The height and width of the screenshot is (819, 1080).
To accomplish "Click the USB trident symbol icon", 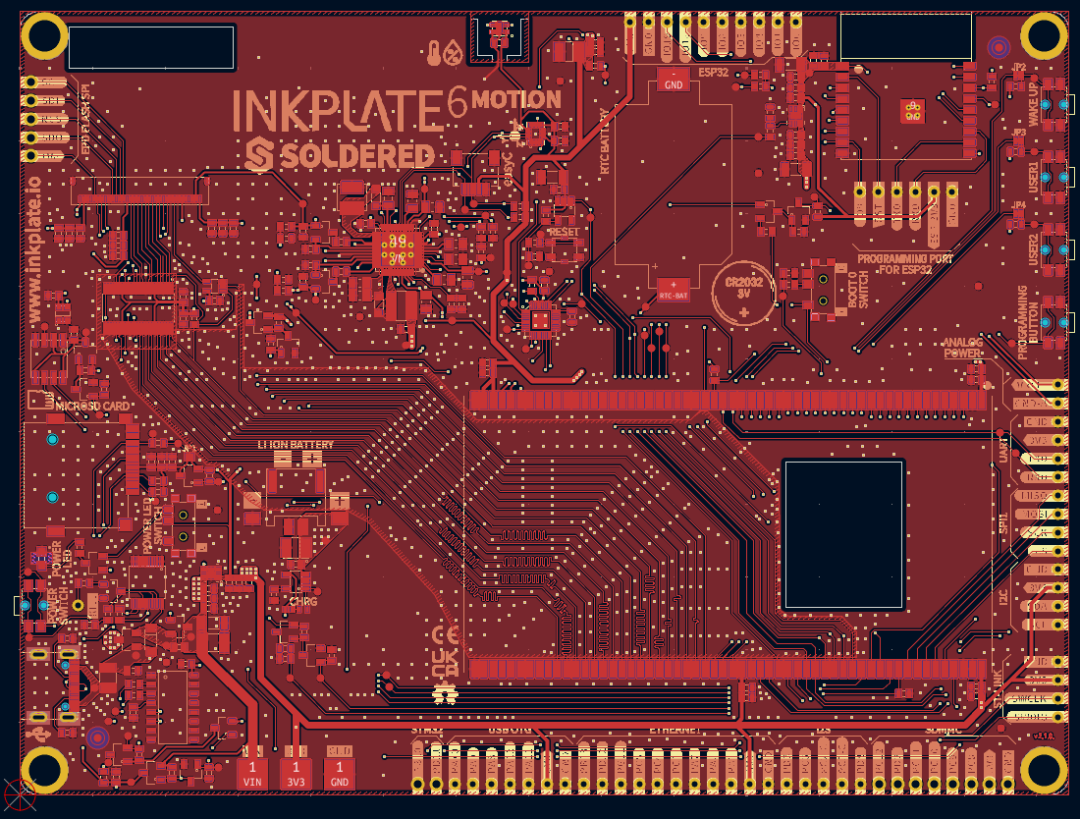I will coord(39,734).
